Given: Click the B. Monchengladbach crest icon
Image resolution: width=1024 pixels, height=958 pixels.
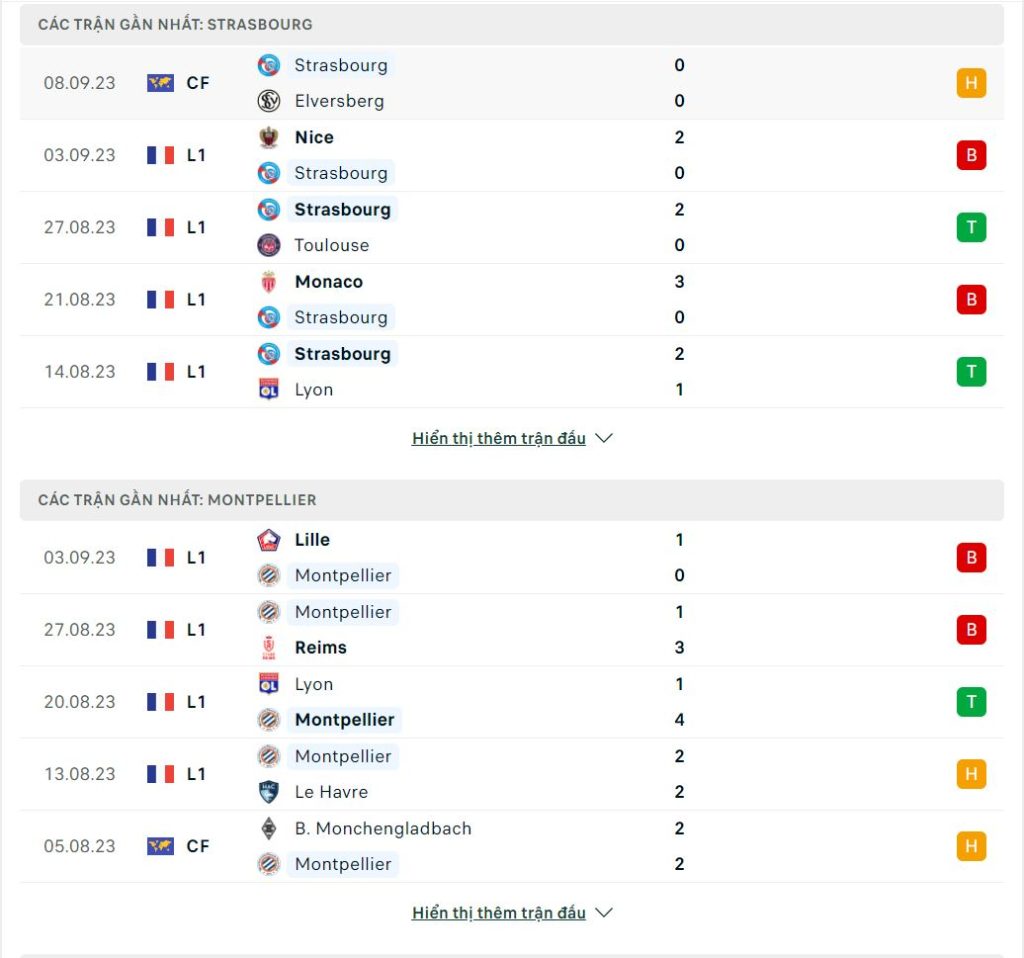Looking at the screenshot, I should click(268, 828).
